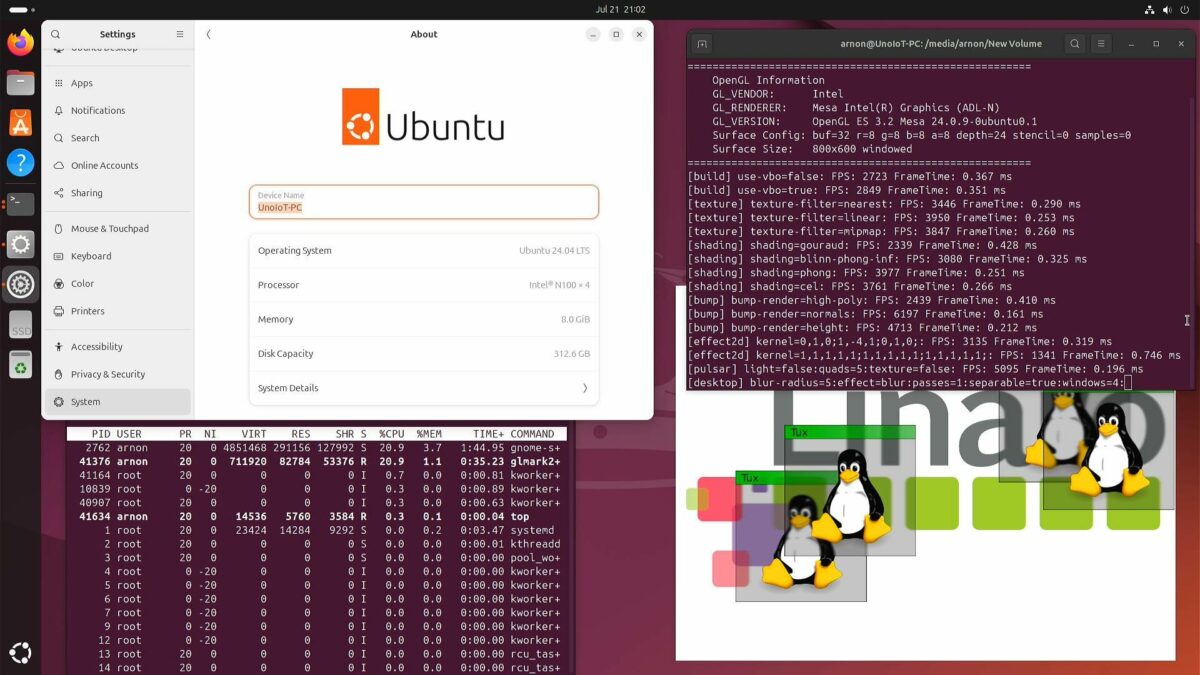Open Color settings panel
The image size is (1200, 675).
[82, 284]
